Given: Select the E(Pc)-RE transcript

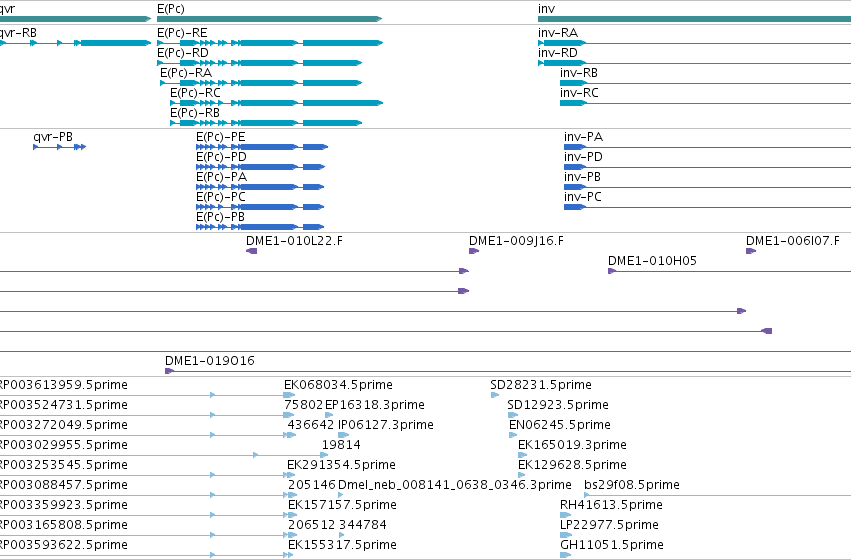Looking at the screenshot, I should [x=270, y=43].
